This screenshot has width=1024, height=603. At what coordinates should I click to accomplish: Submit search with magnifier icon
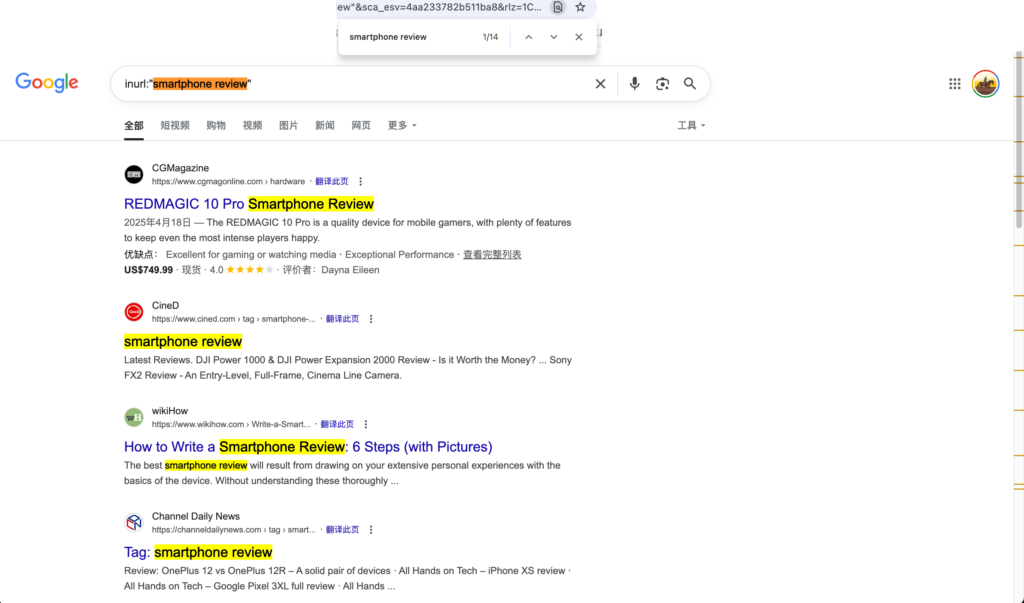pos(690,84)
